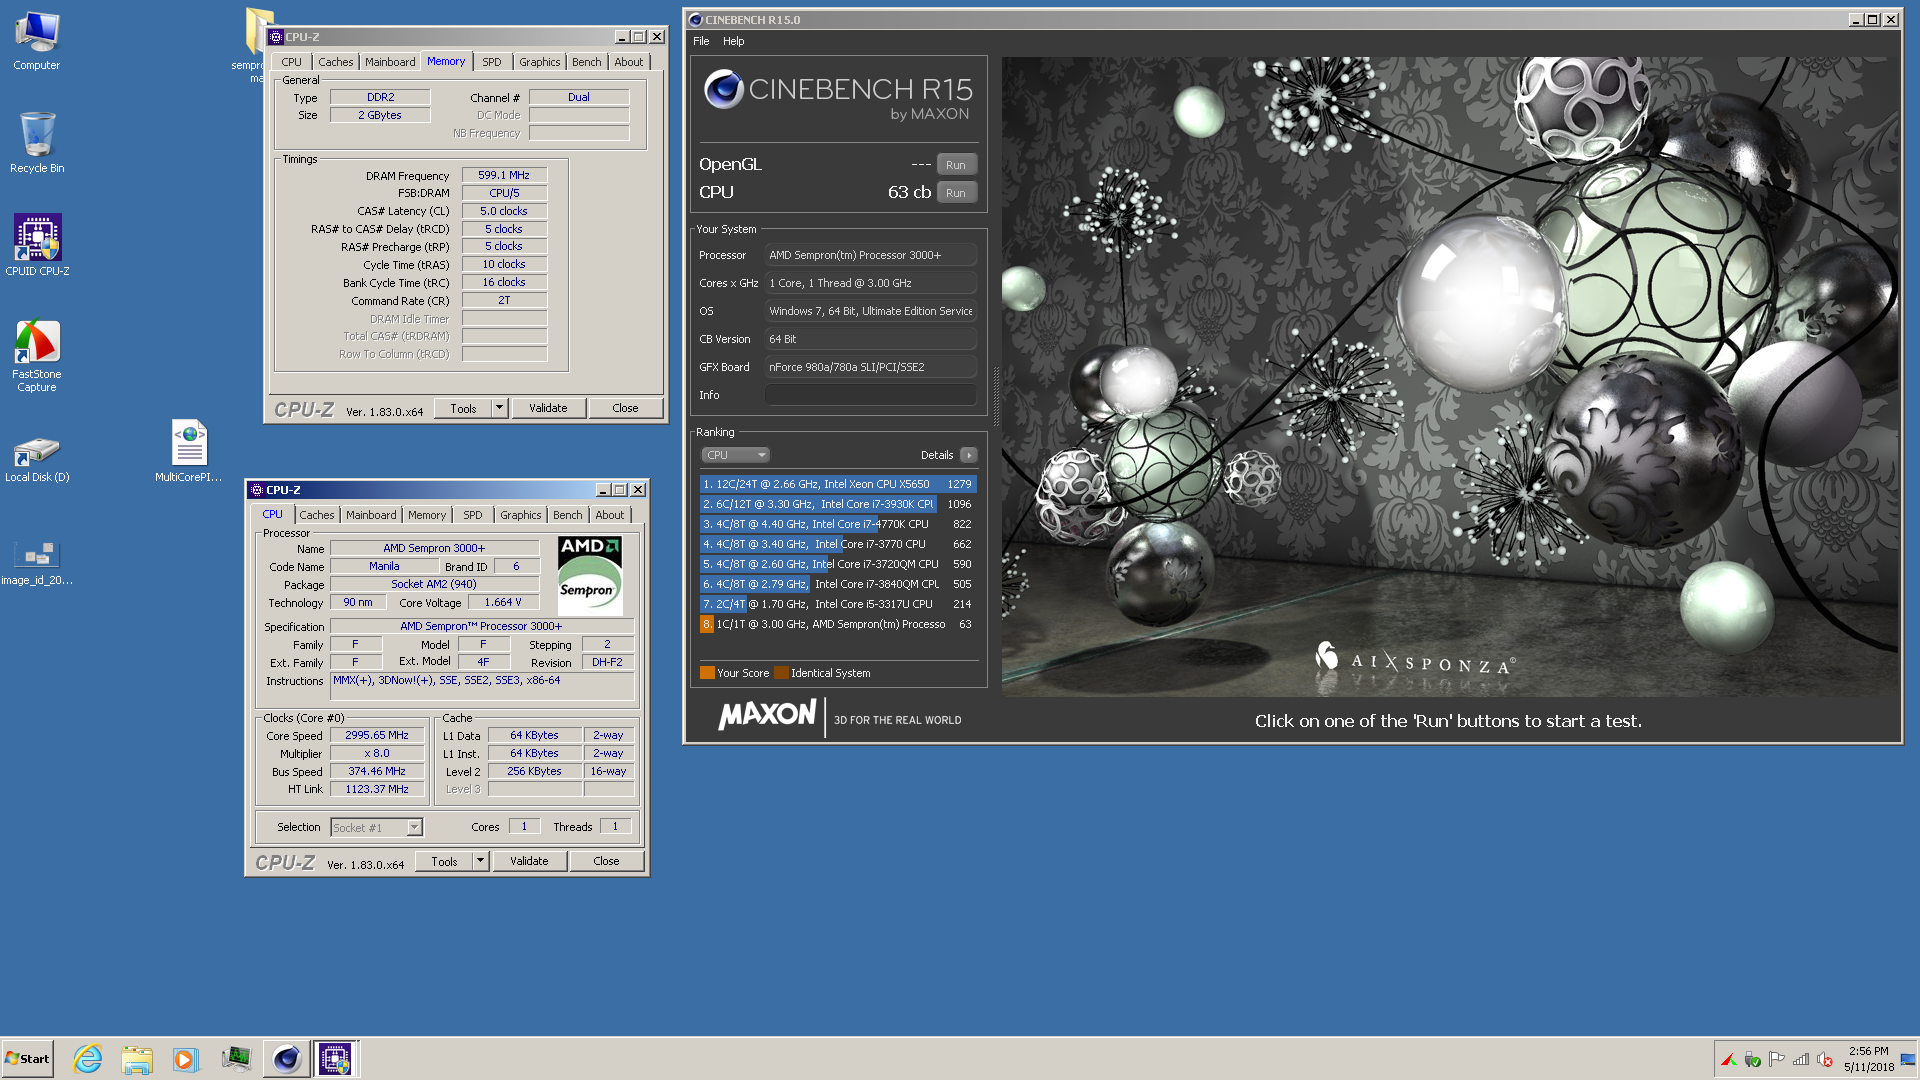
Task: Open Windows Media Player from the taskbar
Action: coord(186,1059)
